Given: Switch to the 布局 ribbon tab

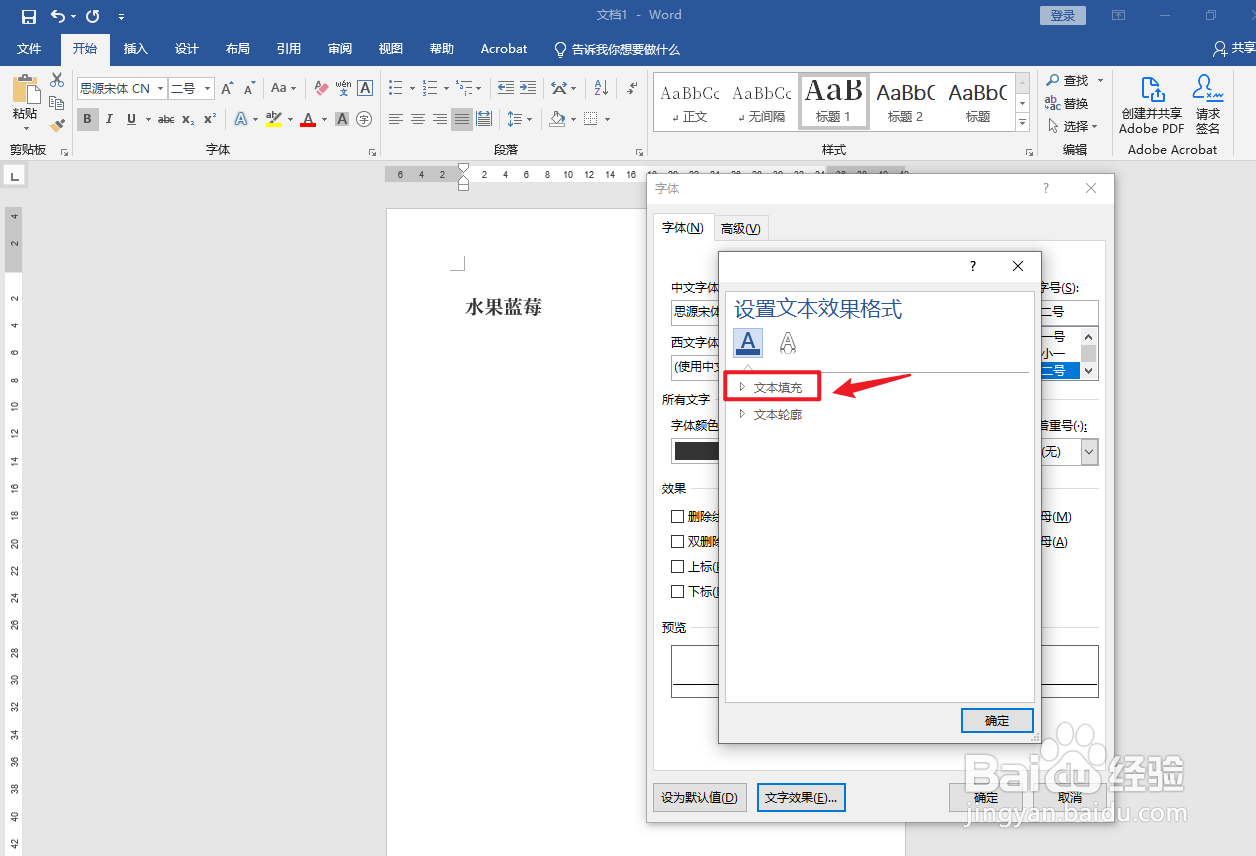Looking at the screenshot, I should 237,48.
